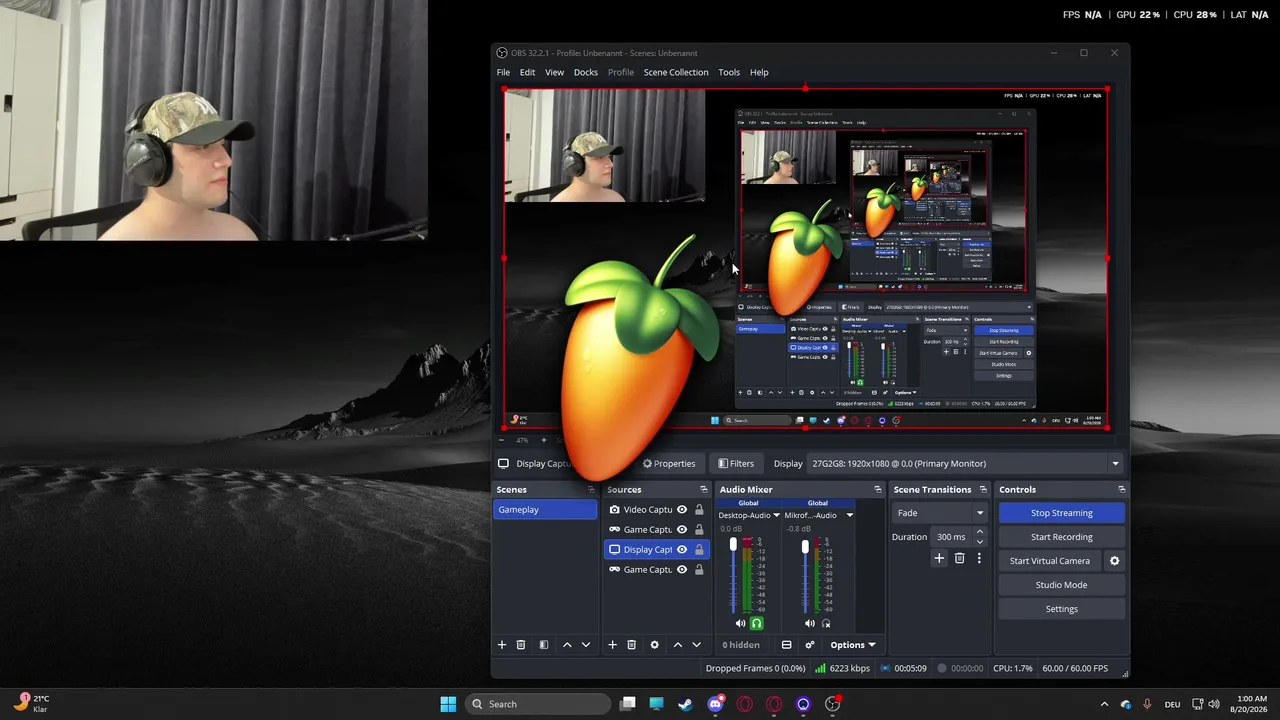Click Stop Streaming
The height and width of the screenshot is (720, 1280).
pyautogui.click(x=1061, y=513)
